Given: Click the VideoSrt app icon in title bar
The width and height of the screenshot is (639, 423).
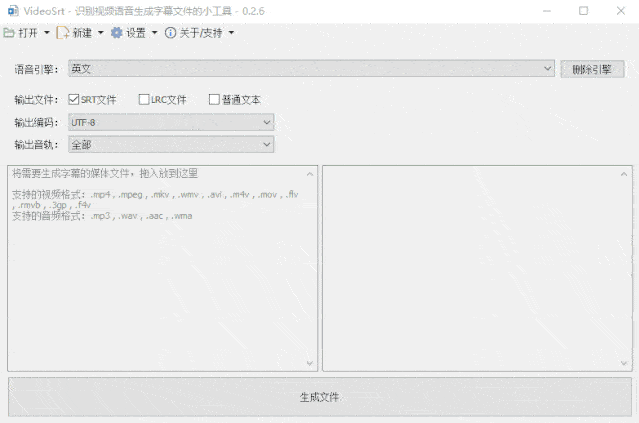Looking at the screenshot, I should pyautogui.click(x=13, y=11).
